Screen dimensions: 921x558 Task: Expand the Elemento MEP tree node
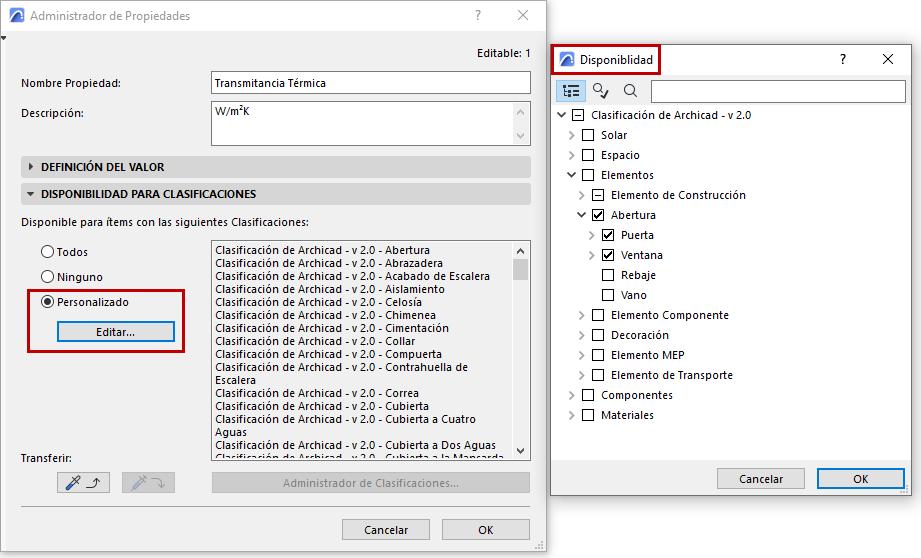pos(581,355)
